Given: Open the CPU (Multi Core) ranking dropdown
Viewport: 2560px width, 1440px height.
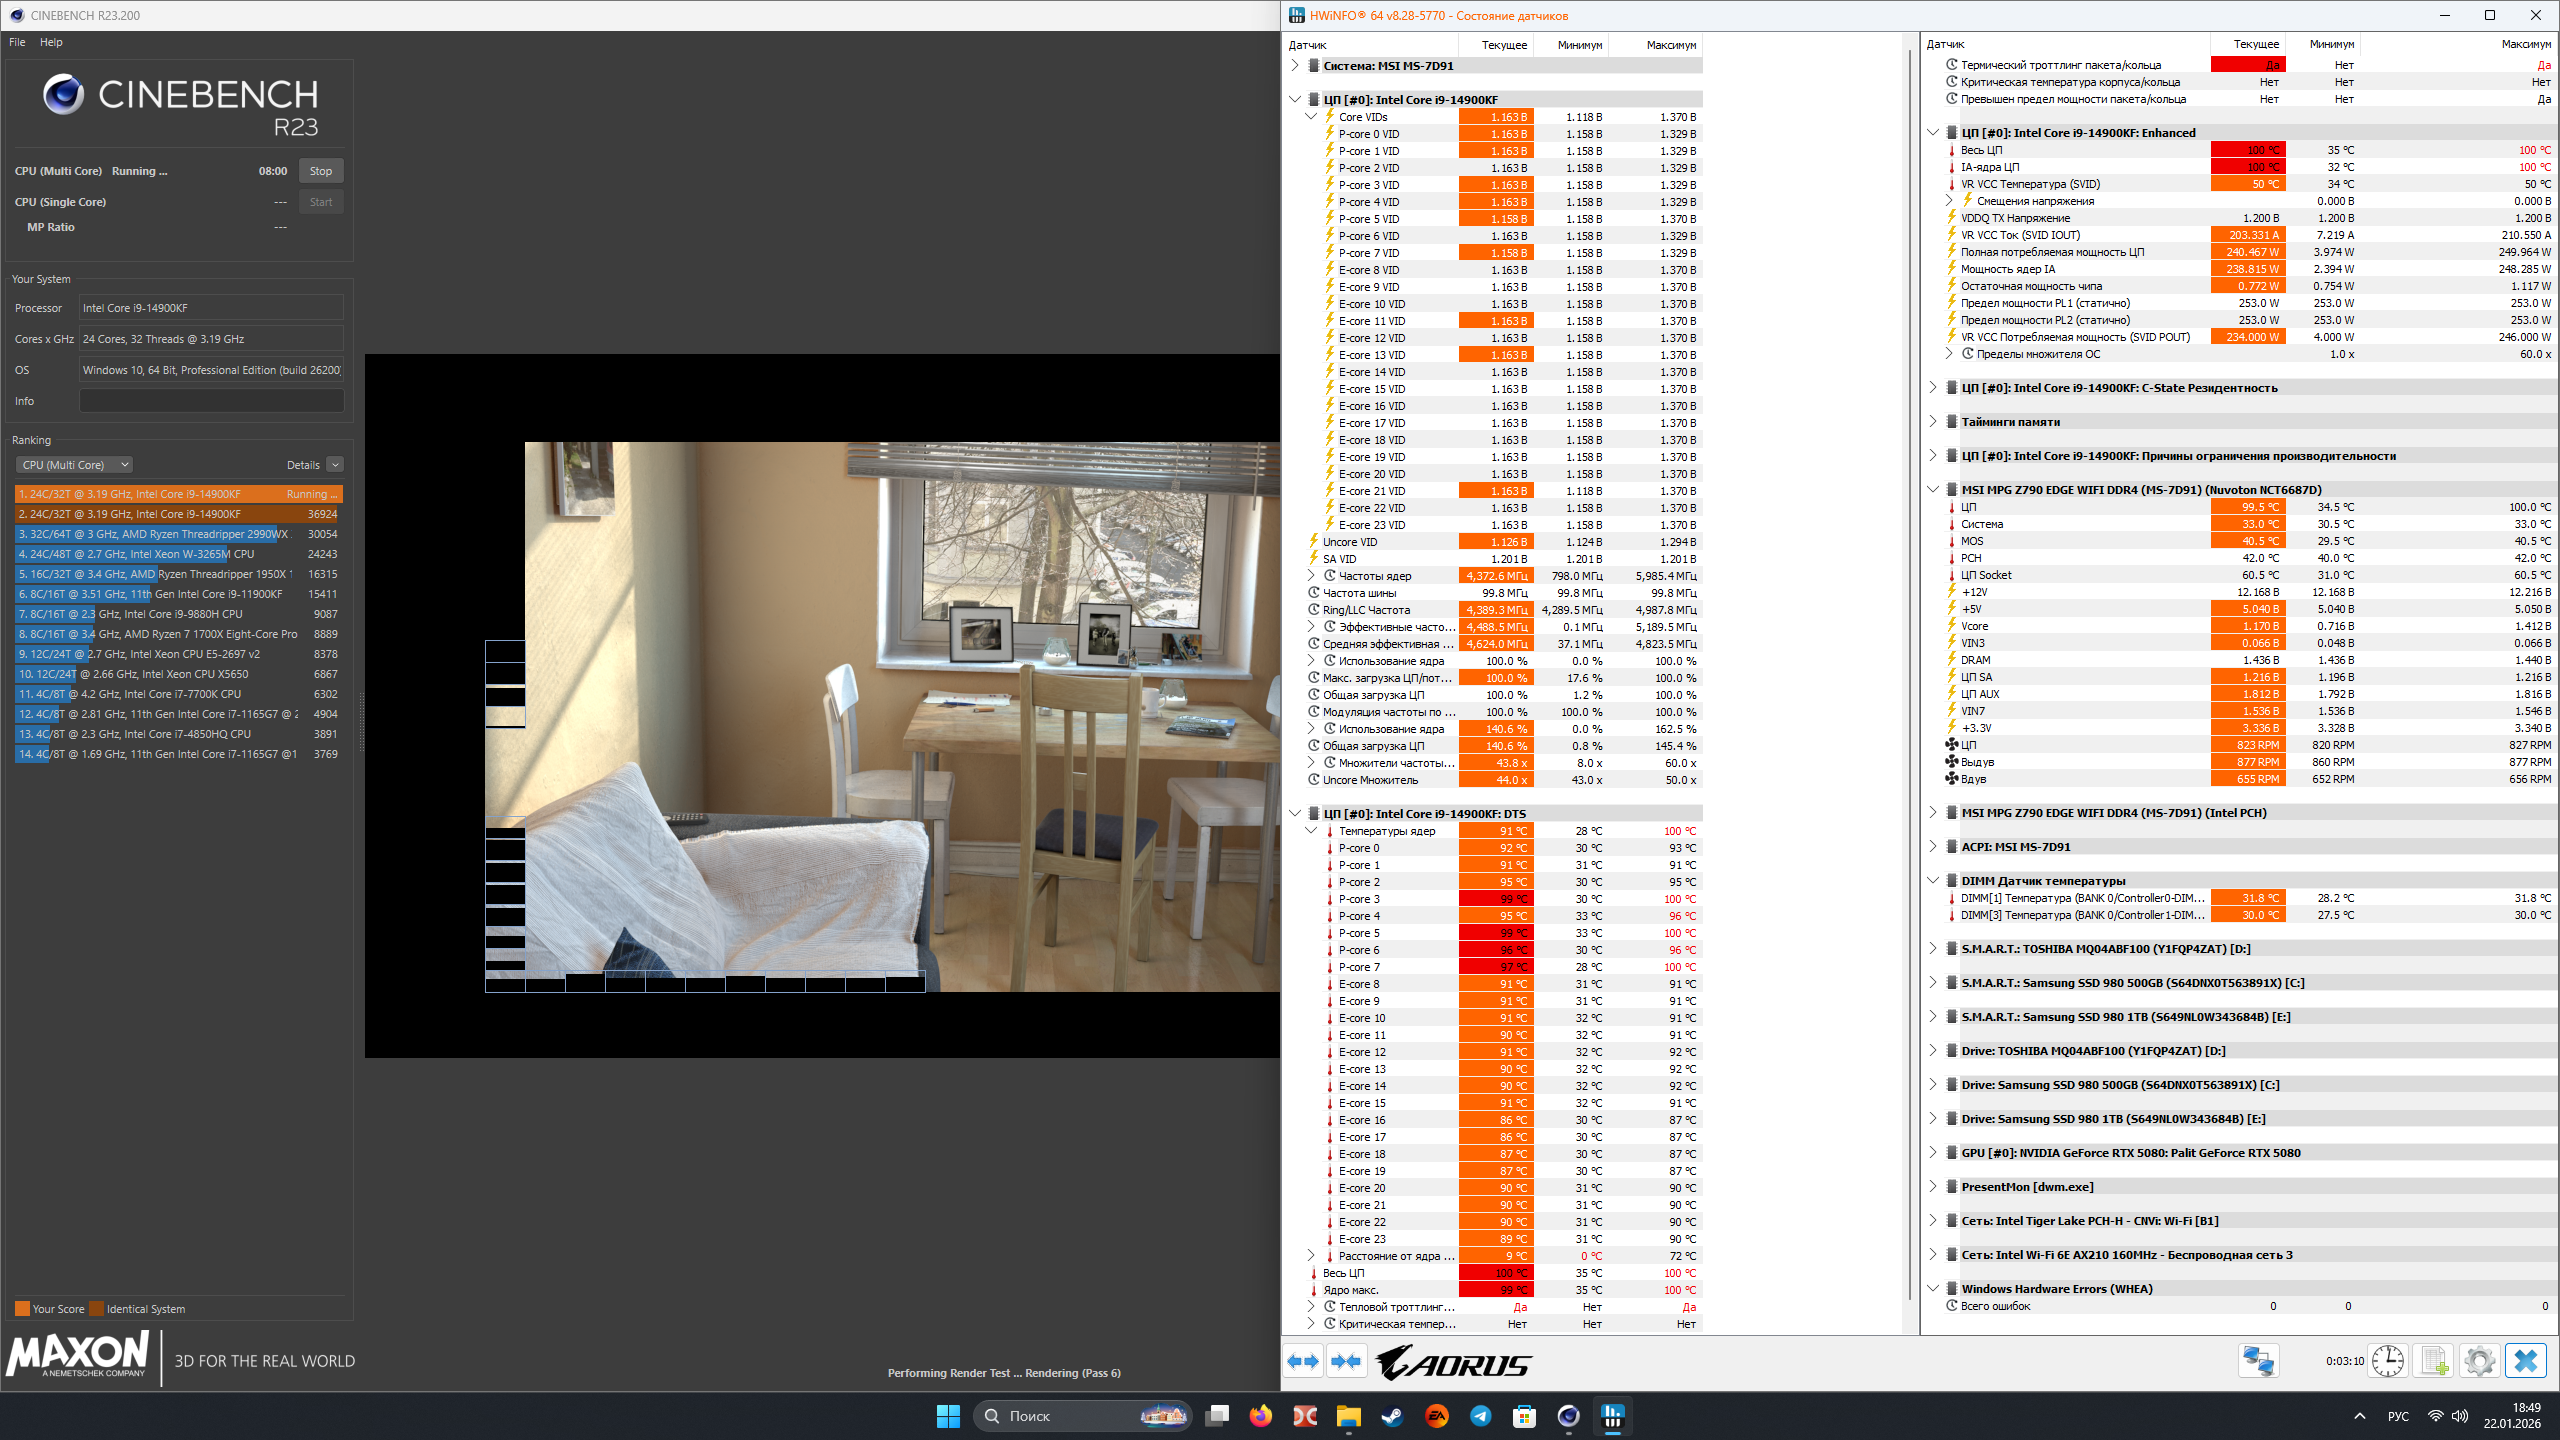Looking at the screenshot, I should click(x=75, y=465).
